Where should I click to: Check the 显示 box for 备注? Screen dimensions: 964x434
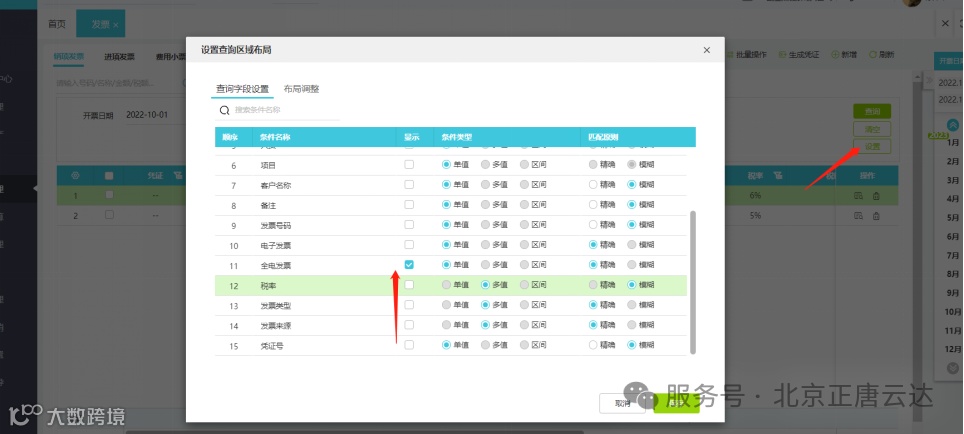tap(409, 205)
